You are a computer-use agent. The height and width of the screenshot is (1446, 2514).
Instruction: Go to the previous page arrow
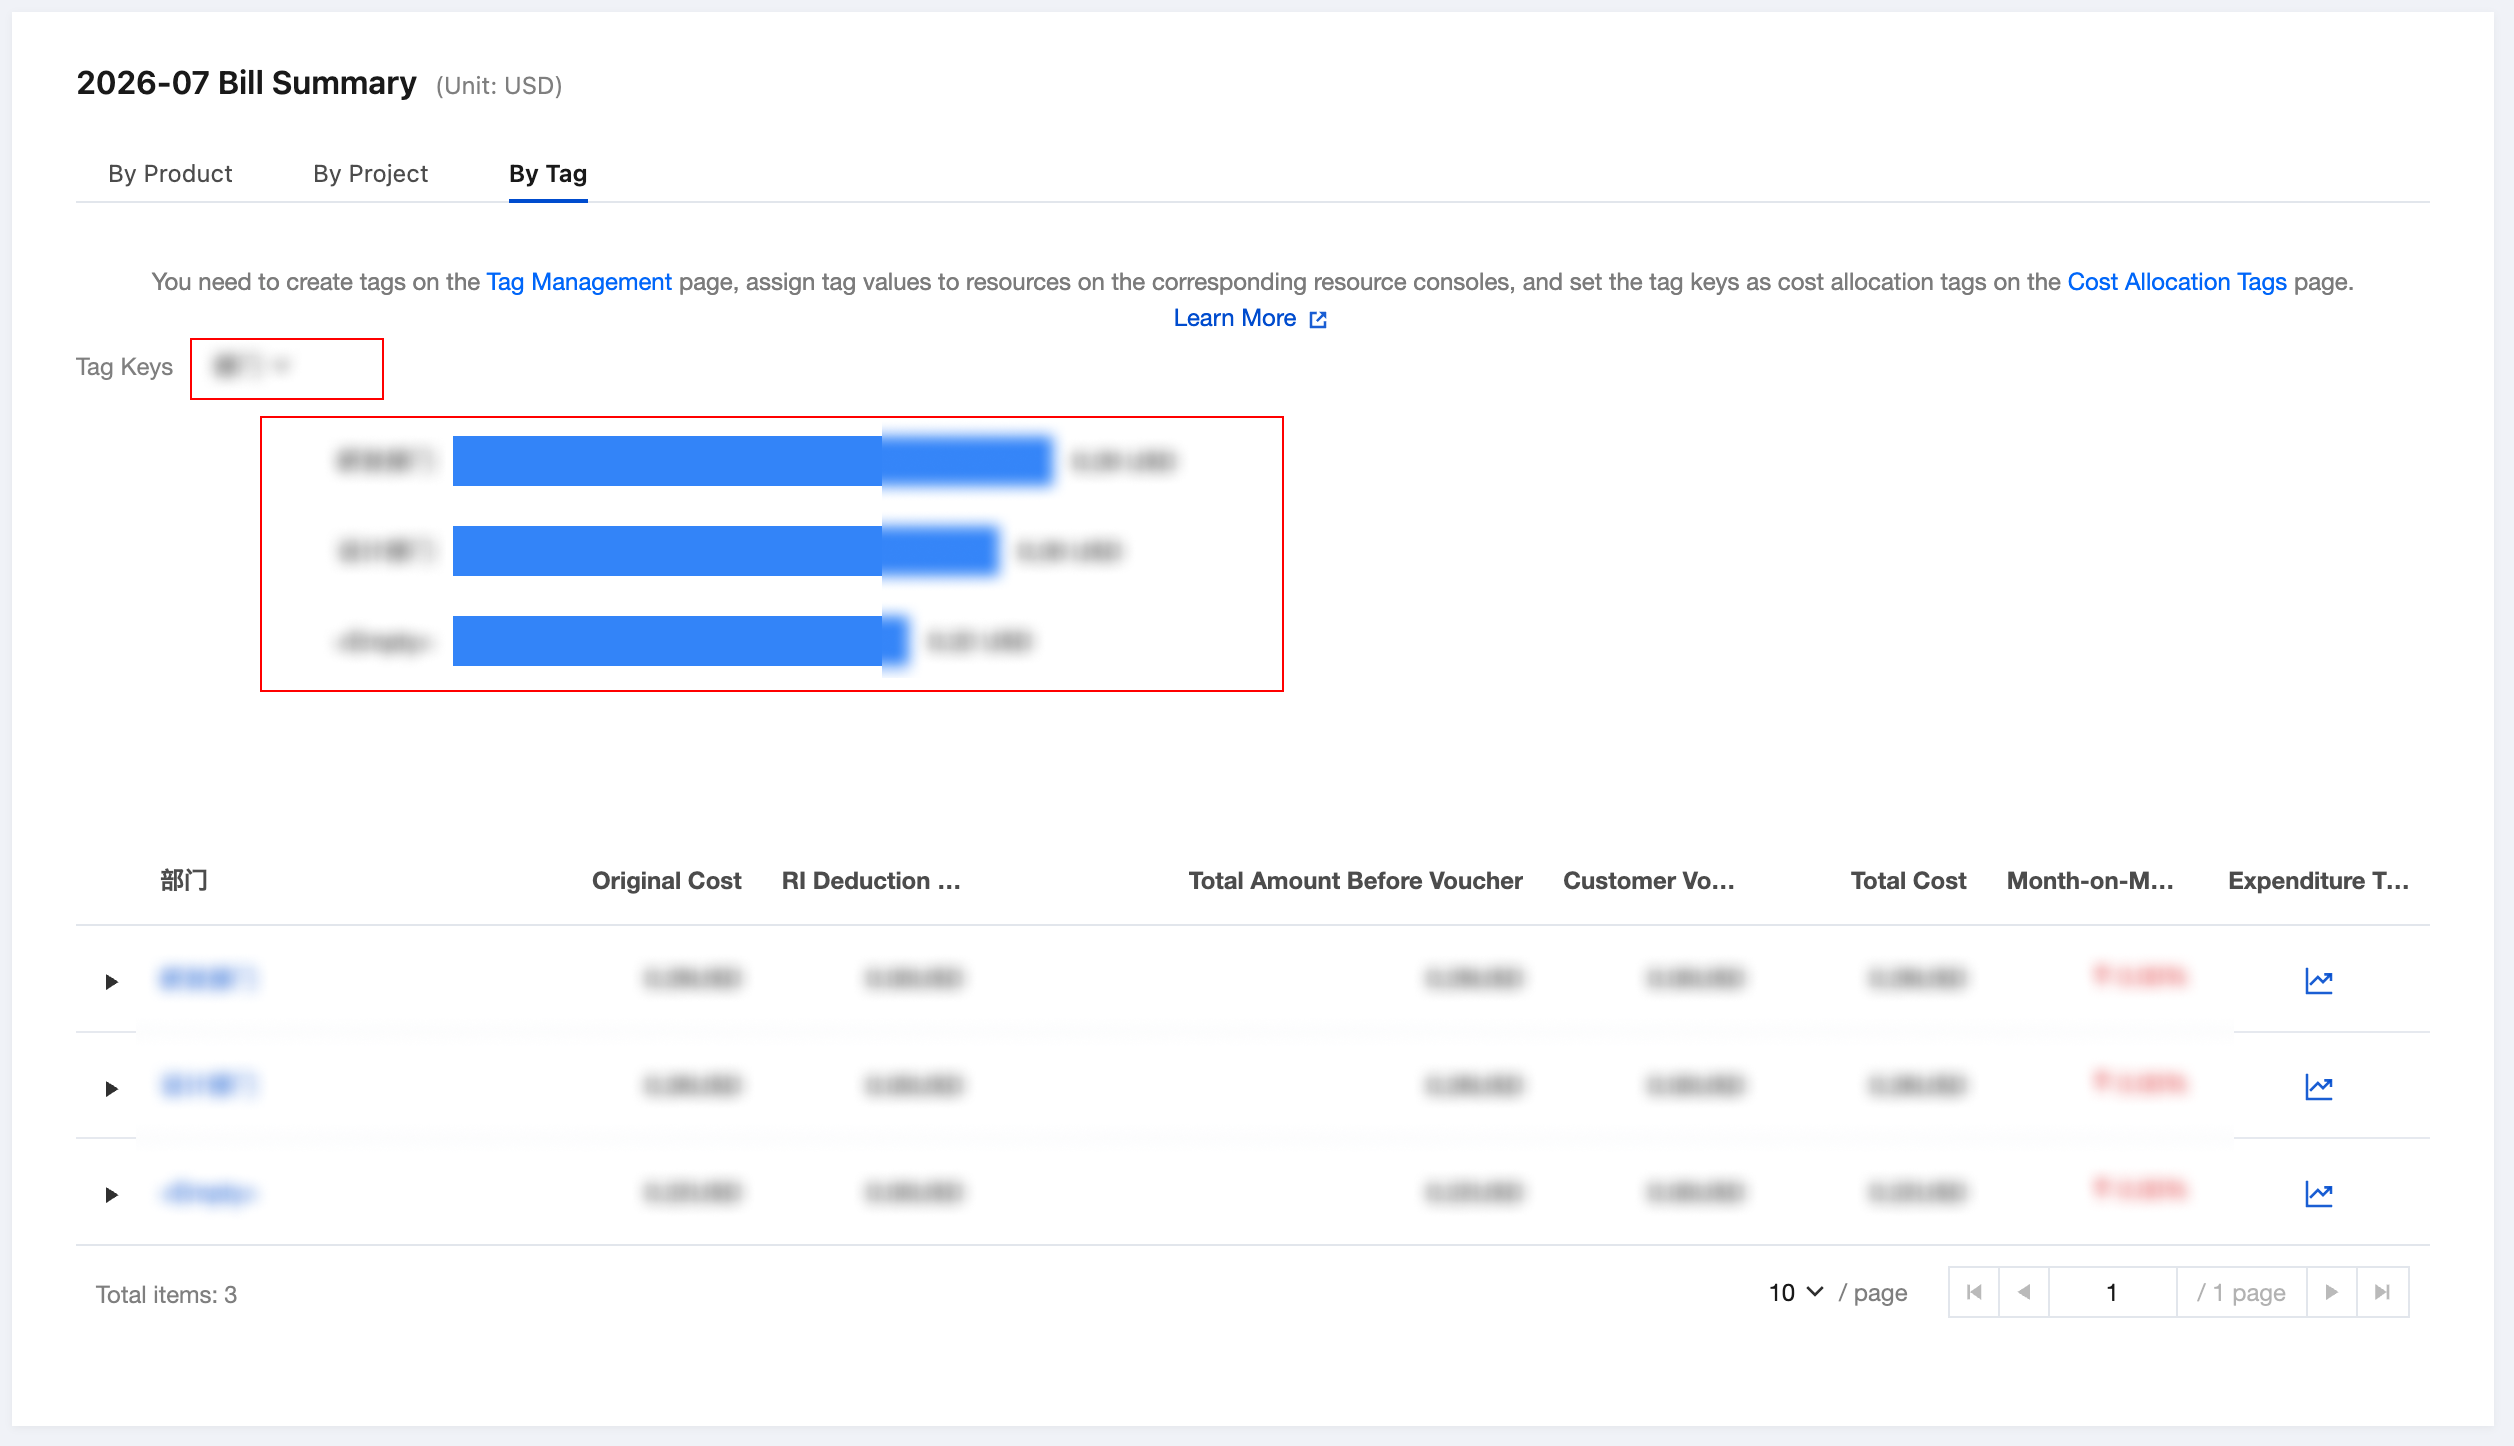click(2024, 1292)
